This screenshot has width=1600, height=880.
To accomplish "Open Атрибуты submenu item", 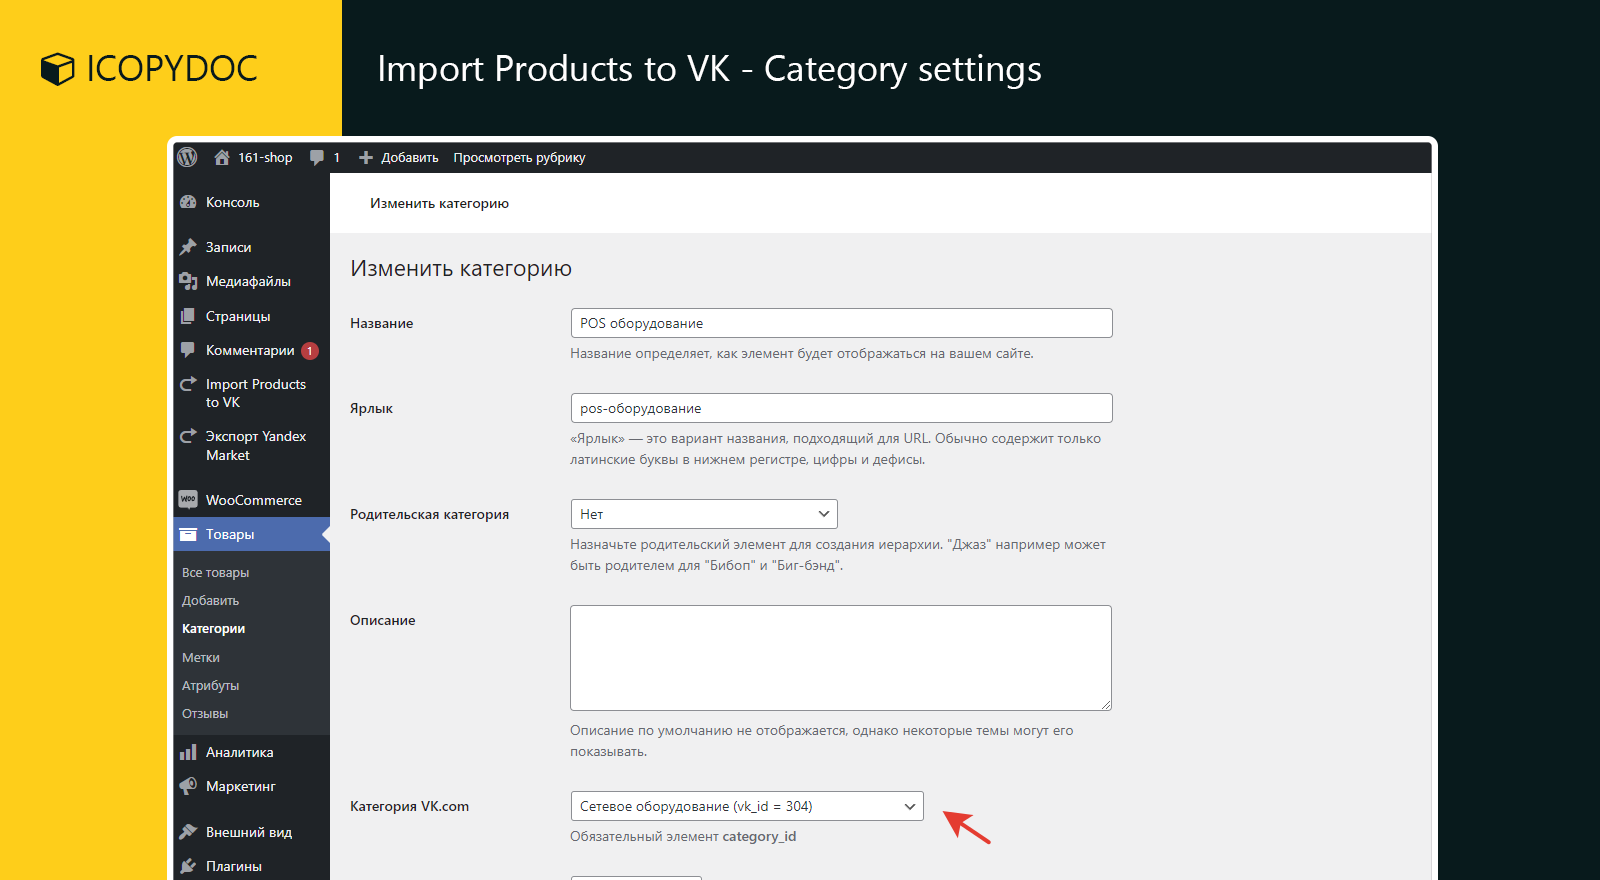I will click(210, 685).
